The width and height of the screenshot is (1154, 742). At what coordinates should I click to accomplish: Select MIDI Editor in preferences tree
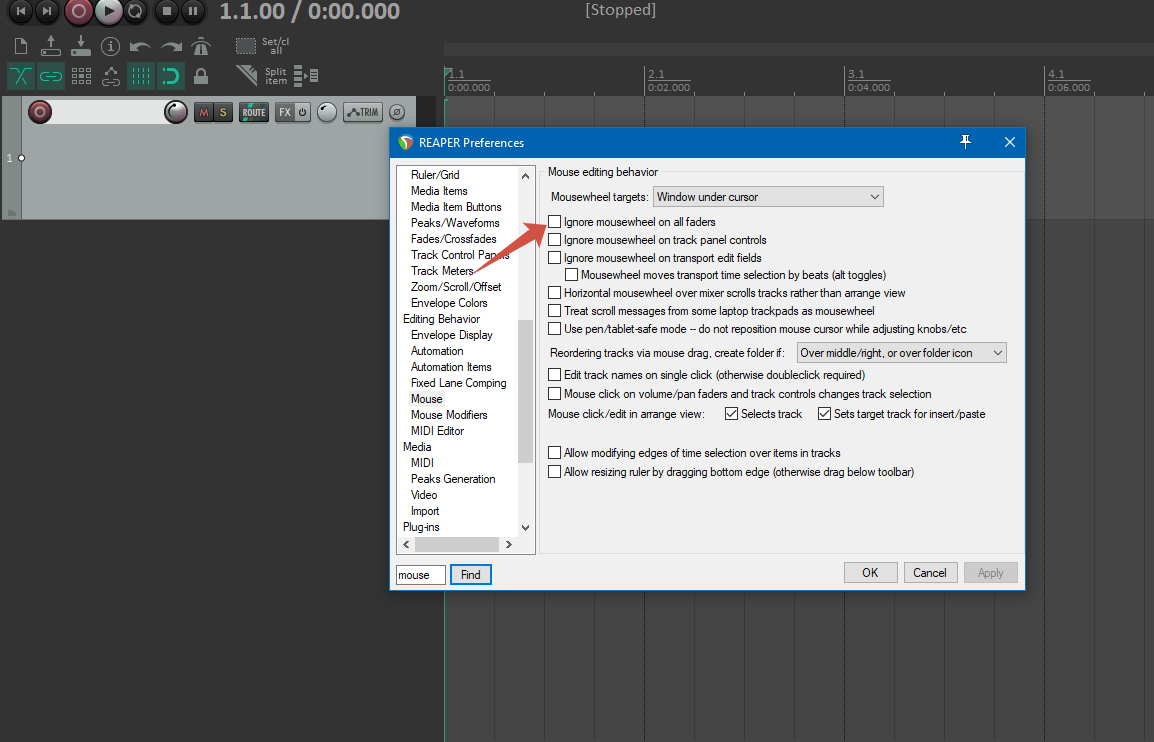pyautogui.click(x=437, y=431)
